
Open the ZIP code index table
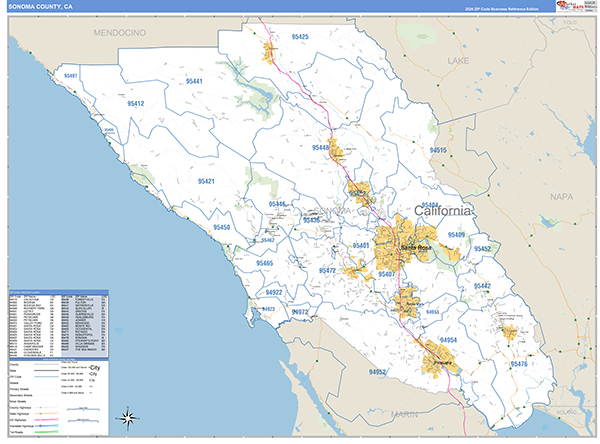tap(58, 325)
